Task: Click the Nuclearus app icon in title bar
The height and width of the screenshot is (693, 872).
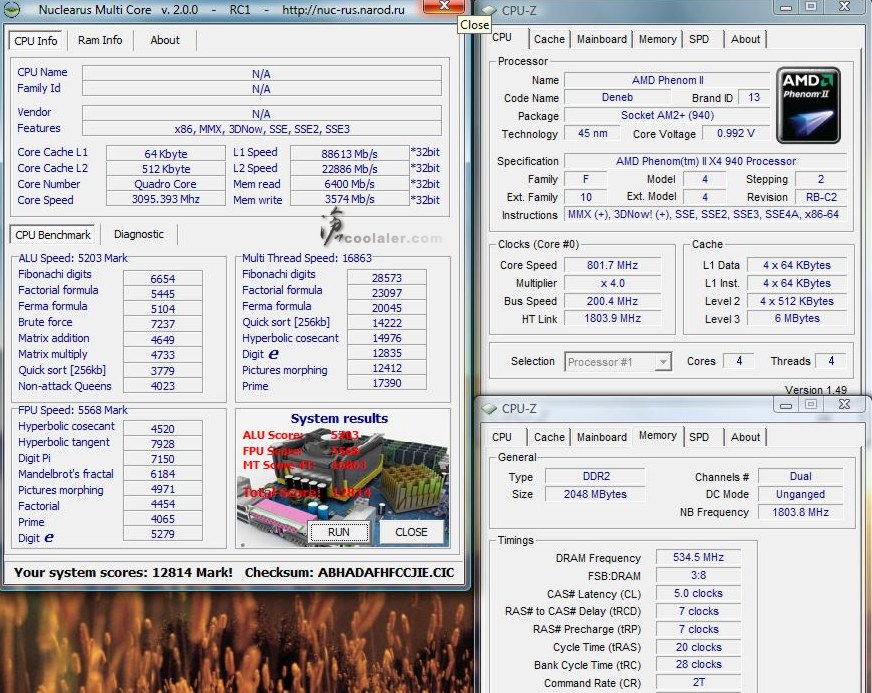Action: [x=12, y=8]
